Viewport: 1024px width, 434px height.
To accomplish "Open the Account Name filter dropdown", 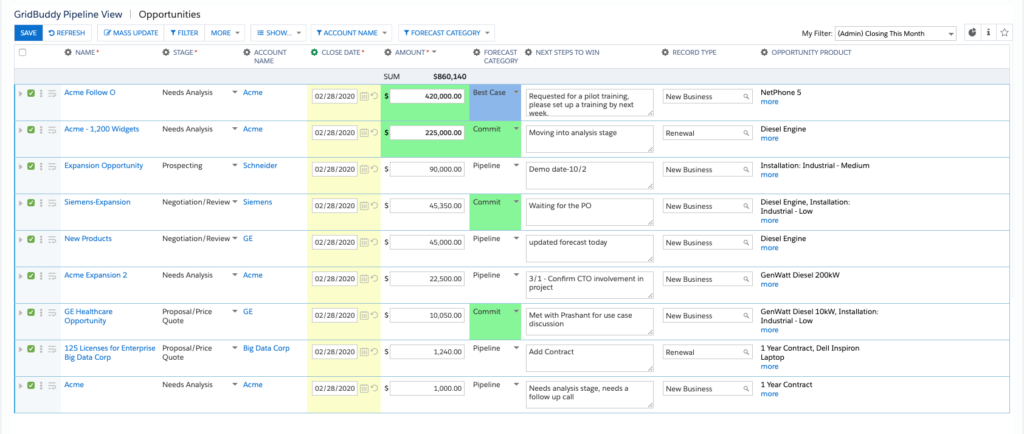I will pos(351,33).
